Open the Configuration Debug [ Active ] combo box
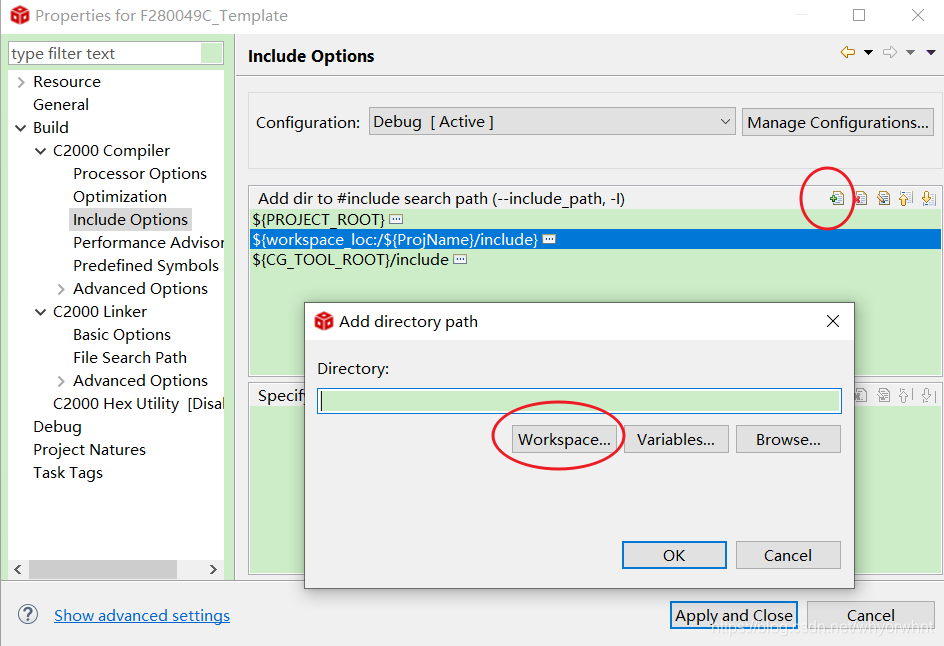 [x=552, y=122]
